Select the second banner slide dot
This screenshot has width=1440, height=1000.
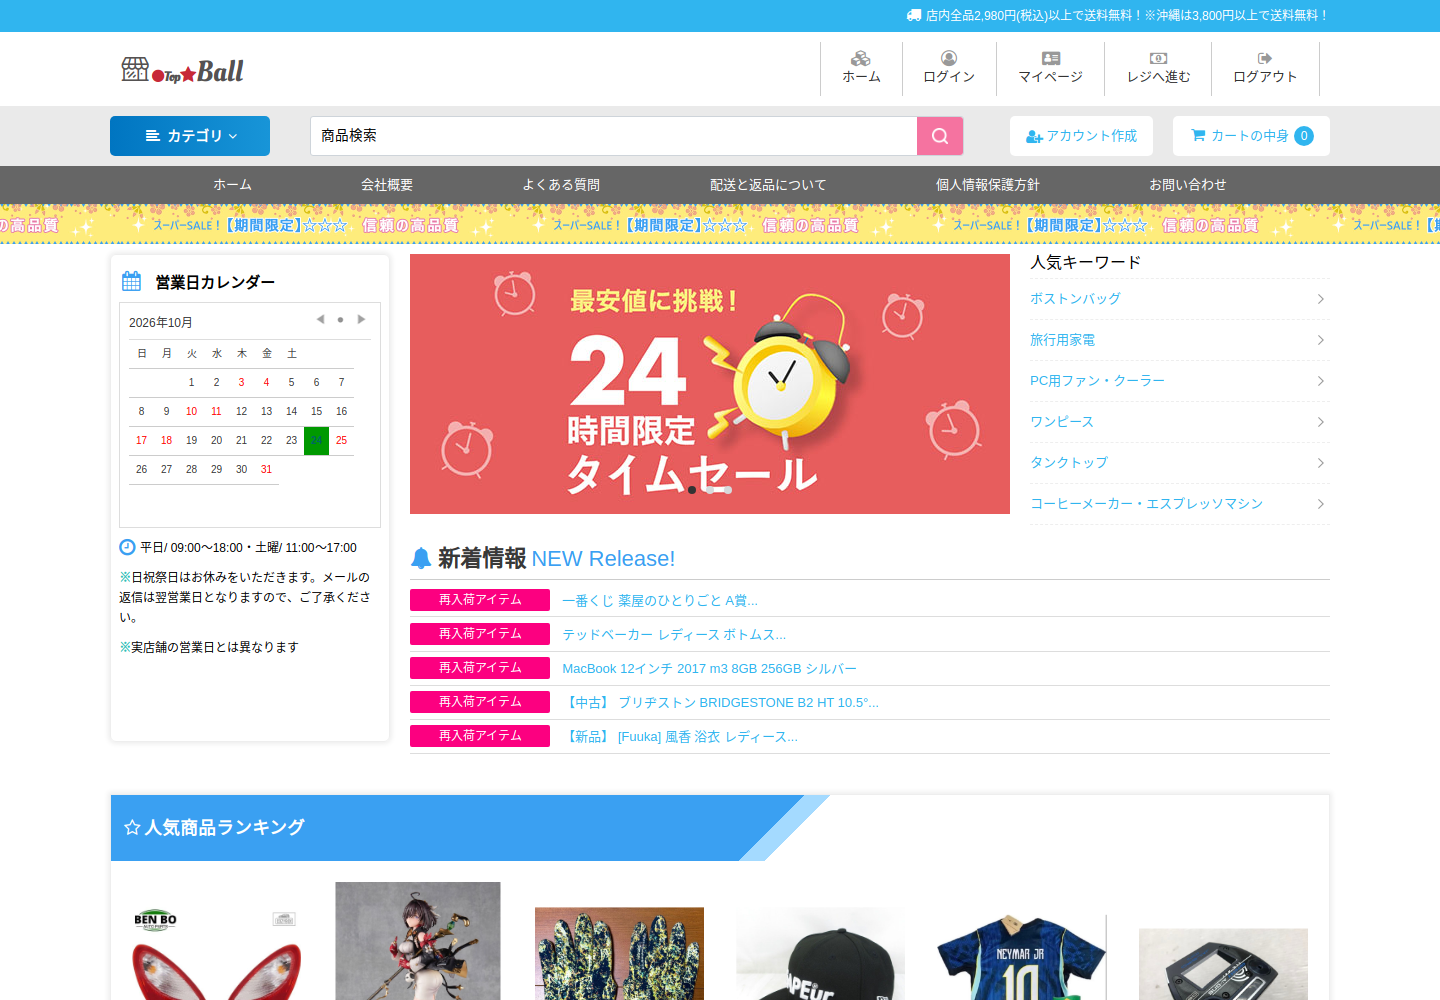tap(710, 490)
